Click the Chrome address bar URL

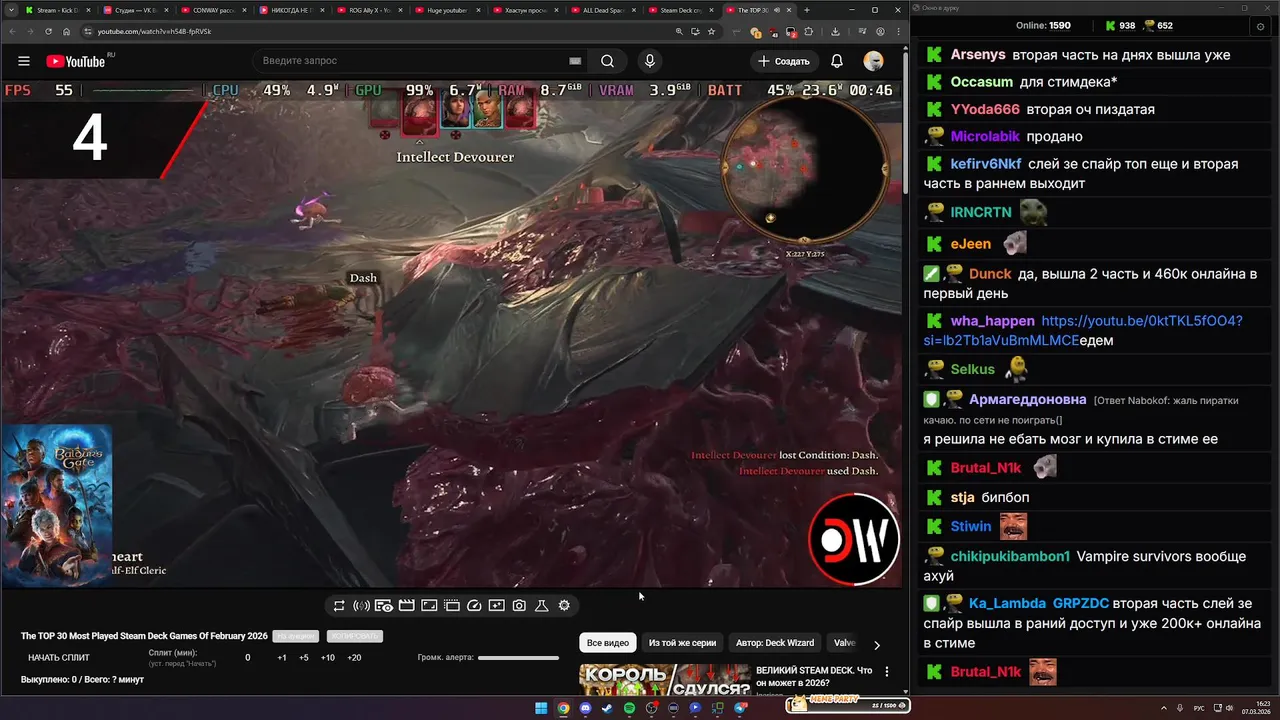[154, 31]
